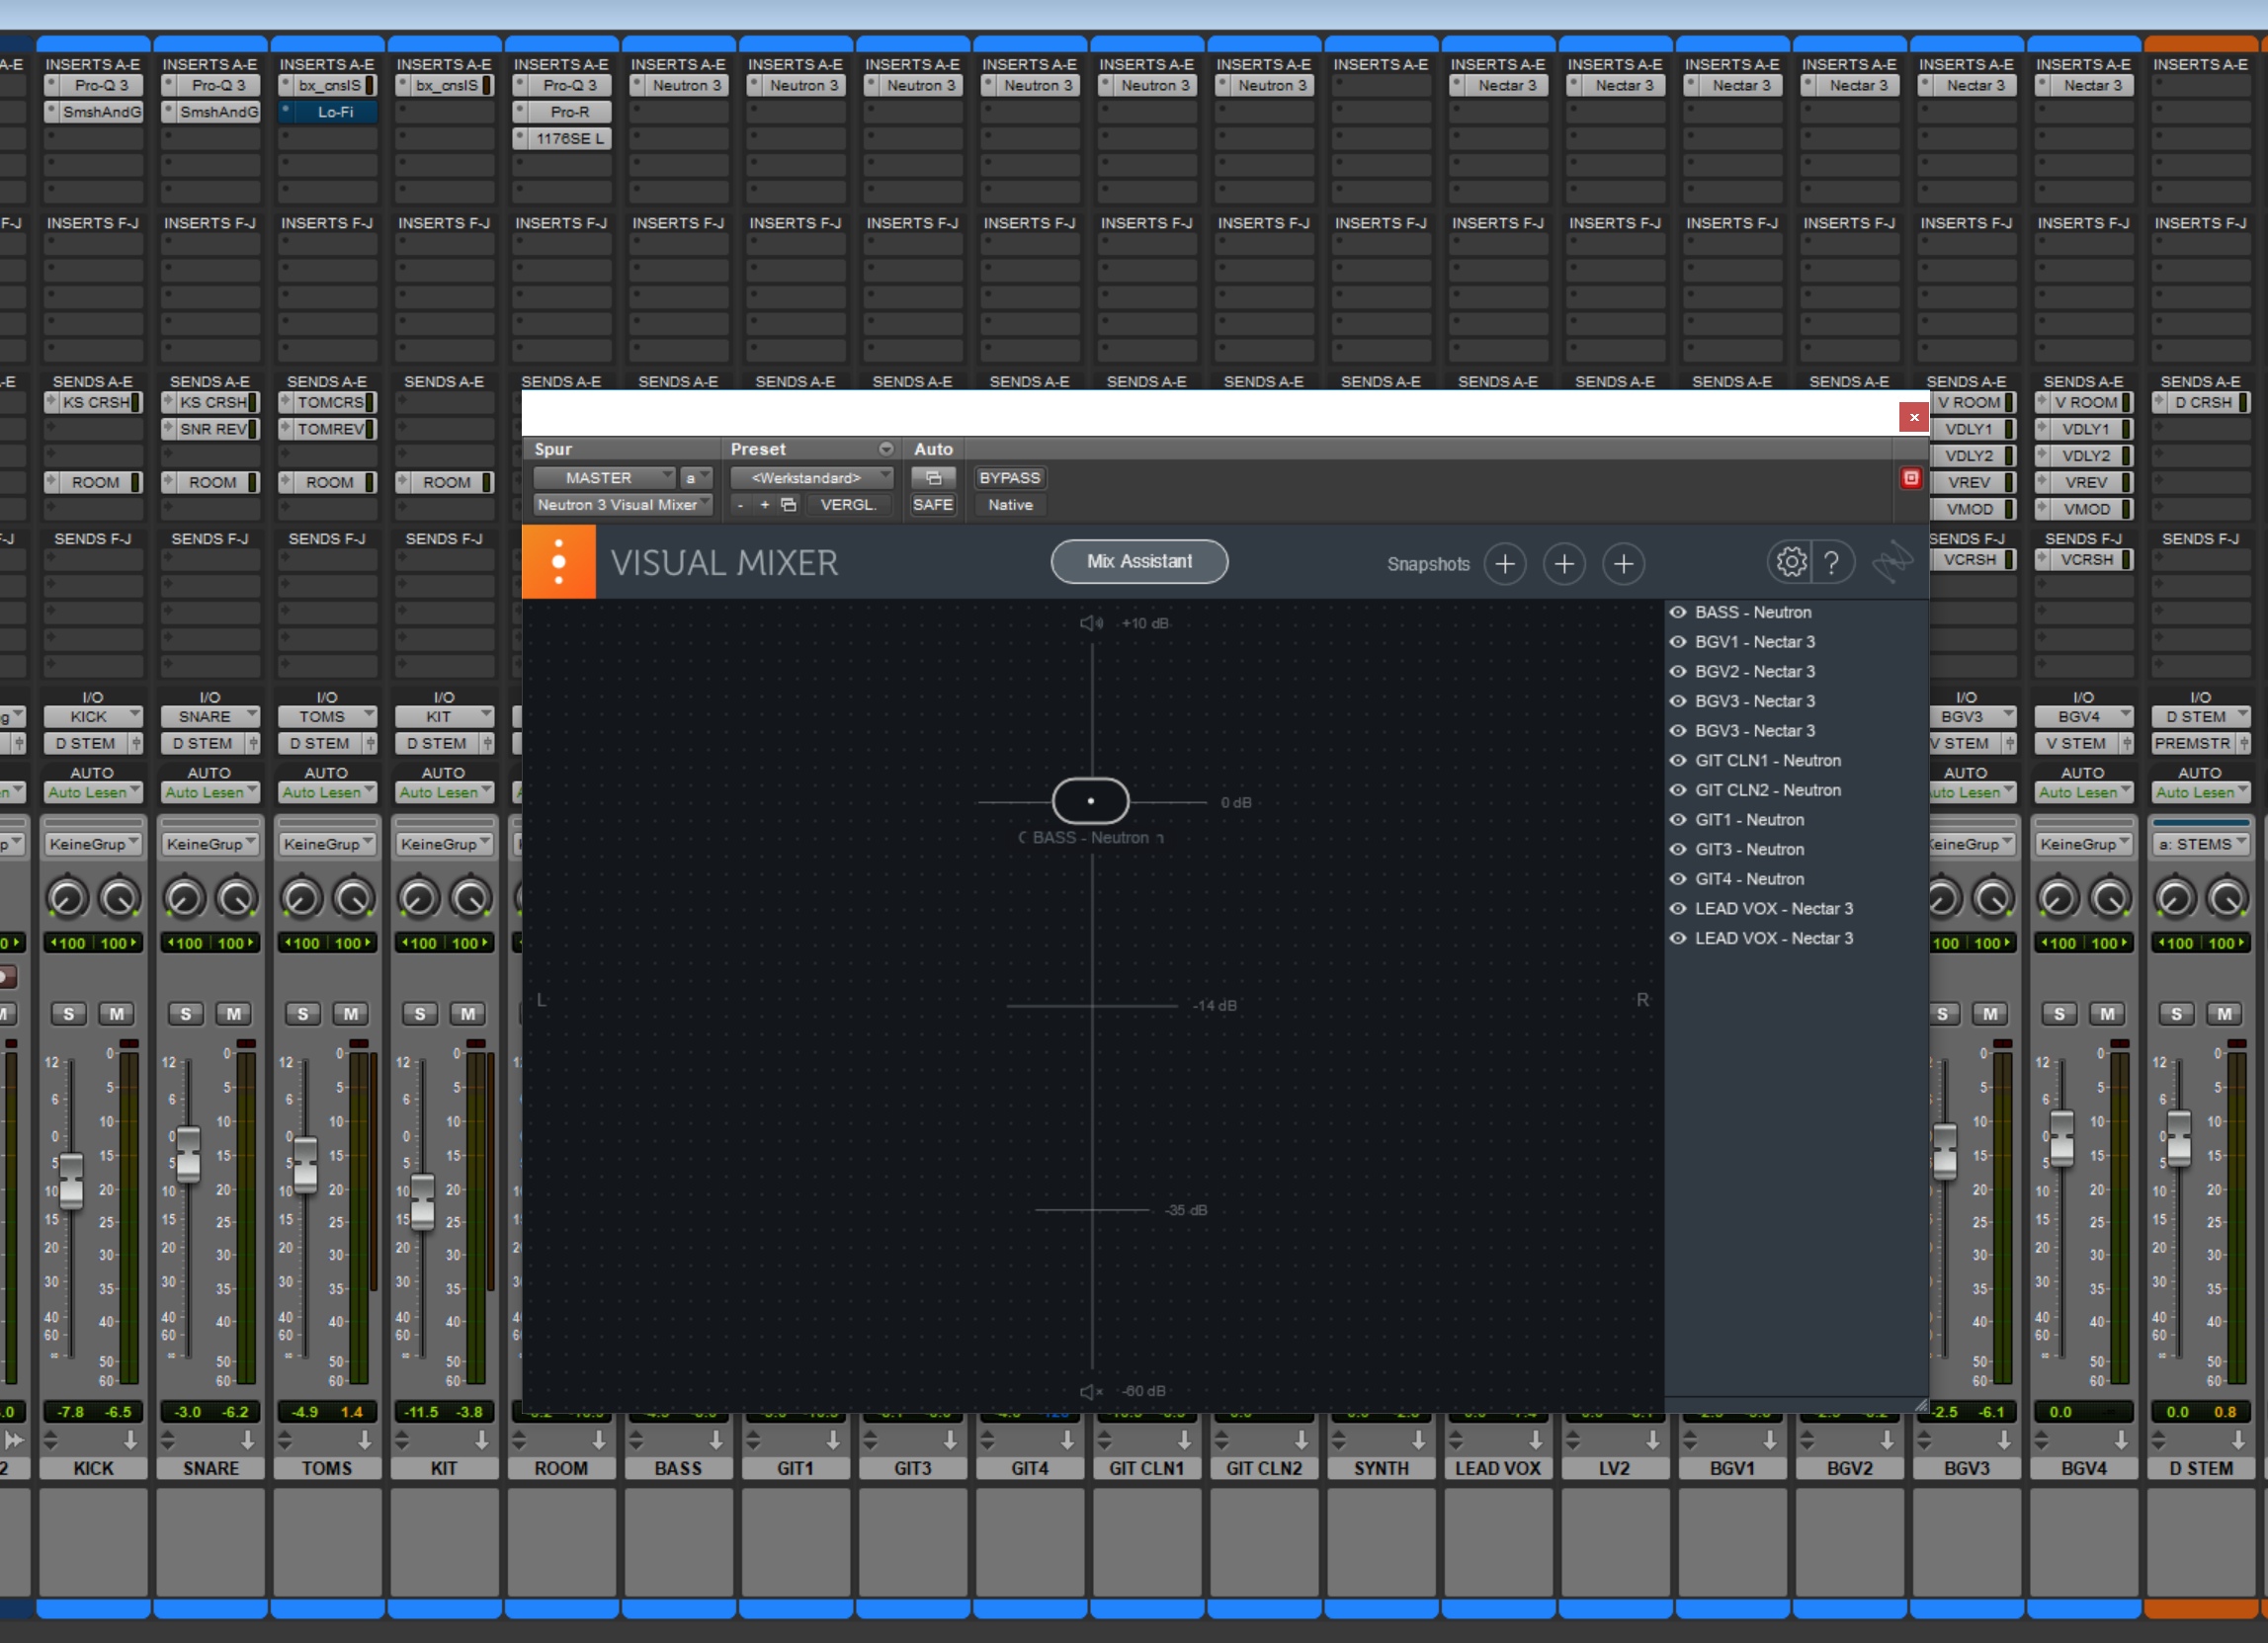Open D STEM channel PREMSTR output dropdown

[x=2192, y=743]
